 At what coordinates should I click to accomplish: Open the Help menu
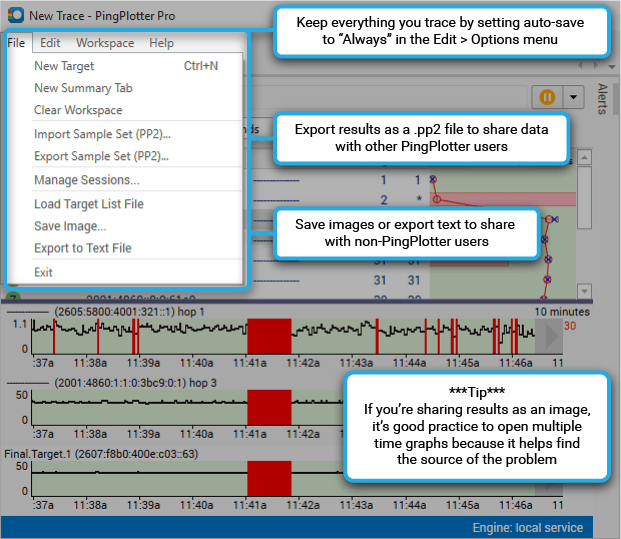tap(161, 43)
